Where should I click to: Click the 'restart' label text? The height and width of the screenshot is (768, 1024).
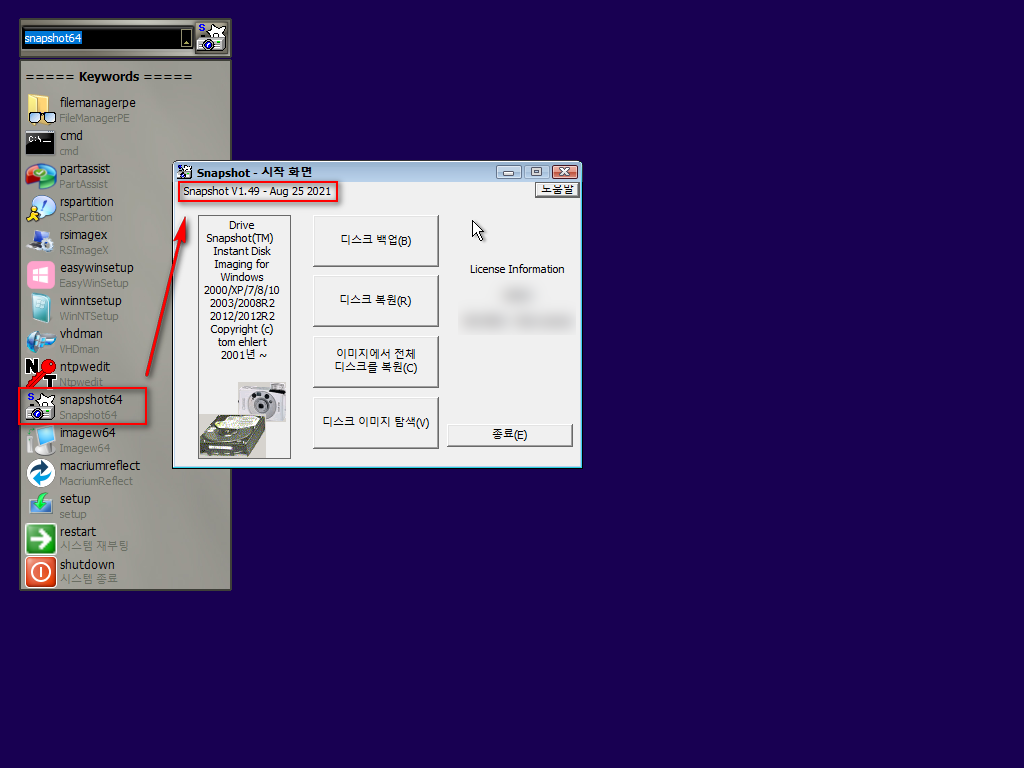point(78,532)
